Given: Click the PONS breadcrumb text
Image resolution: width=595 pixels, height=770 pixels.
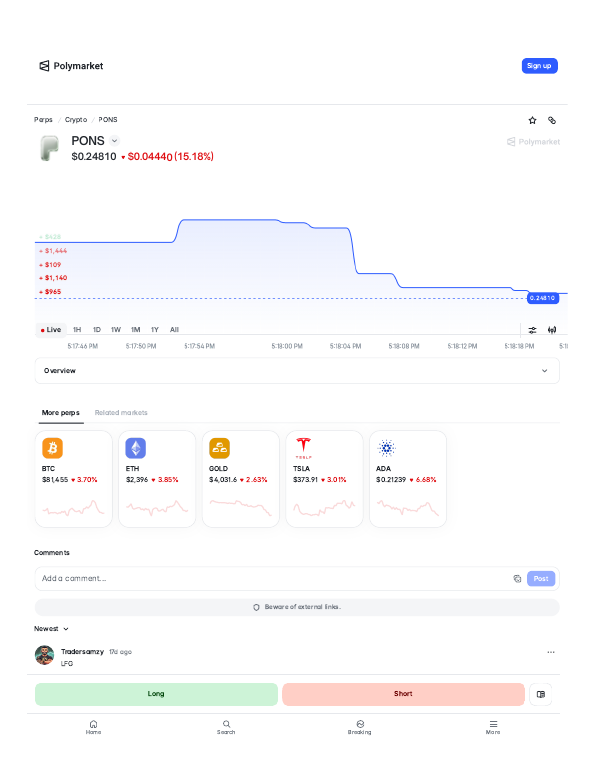Looking at the screenshot, I should coord(108,119).
